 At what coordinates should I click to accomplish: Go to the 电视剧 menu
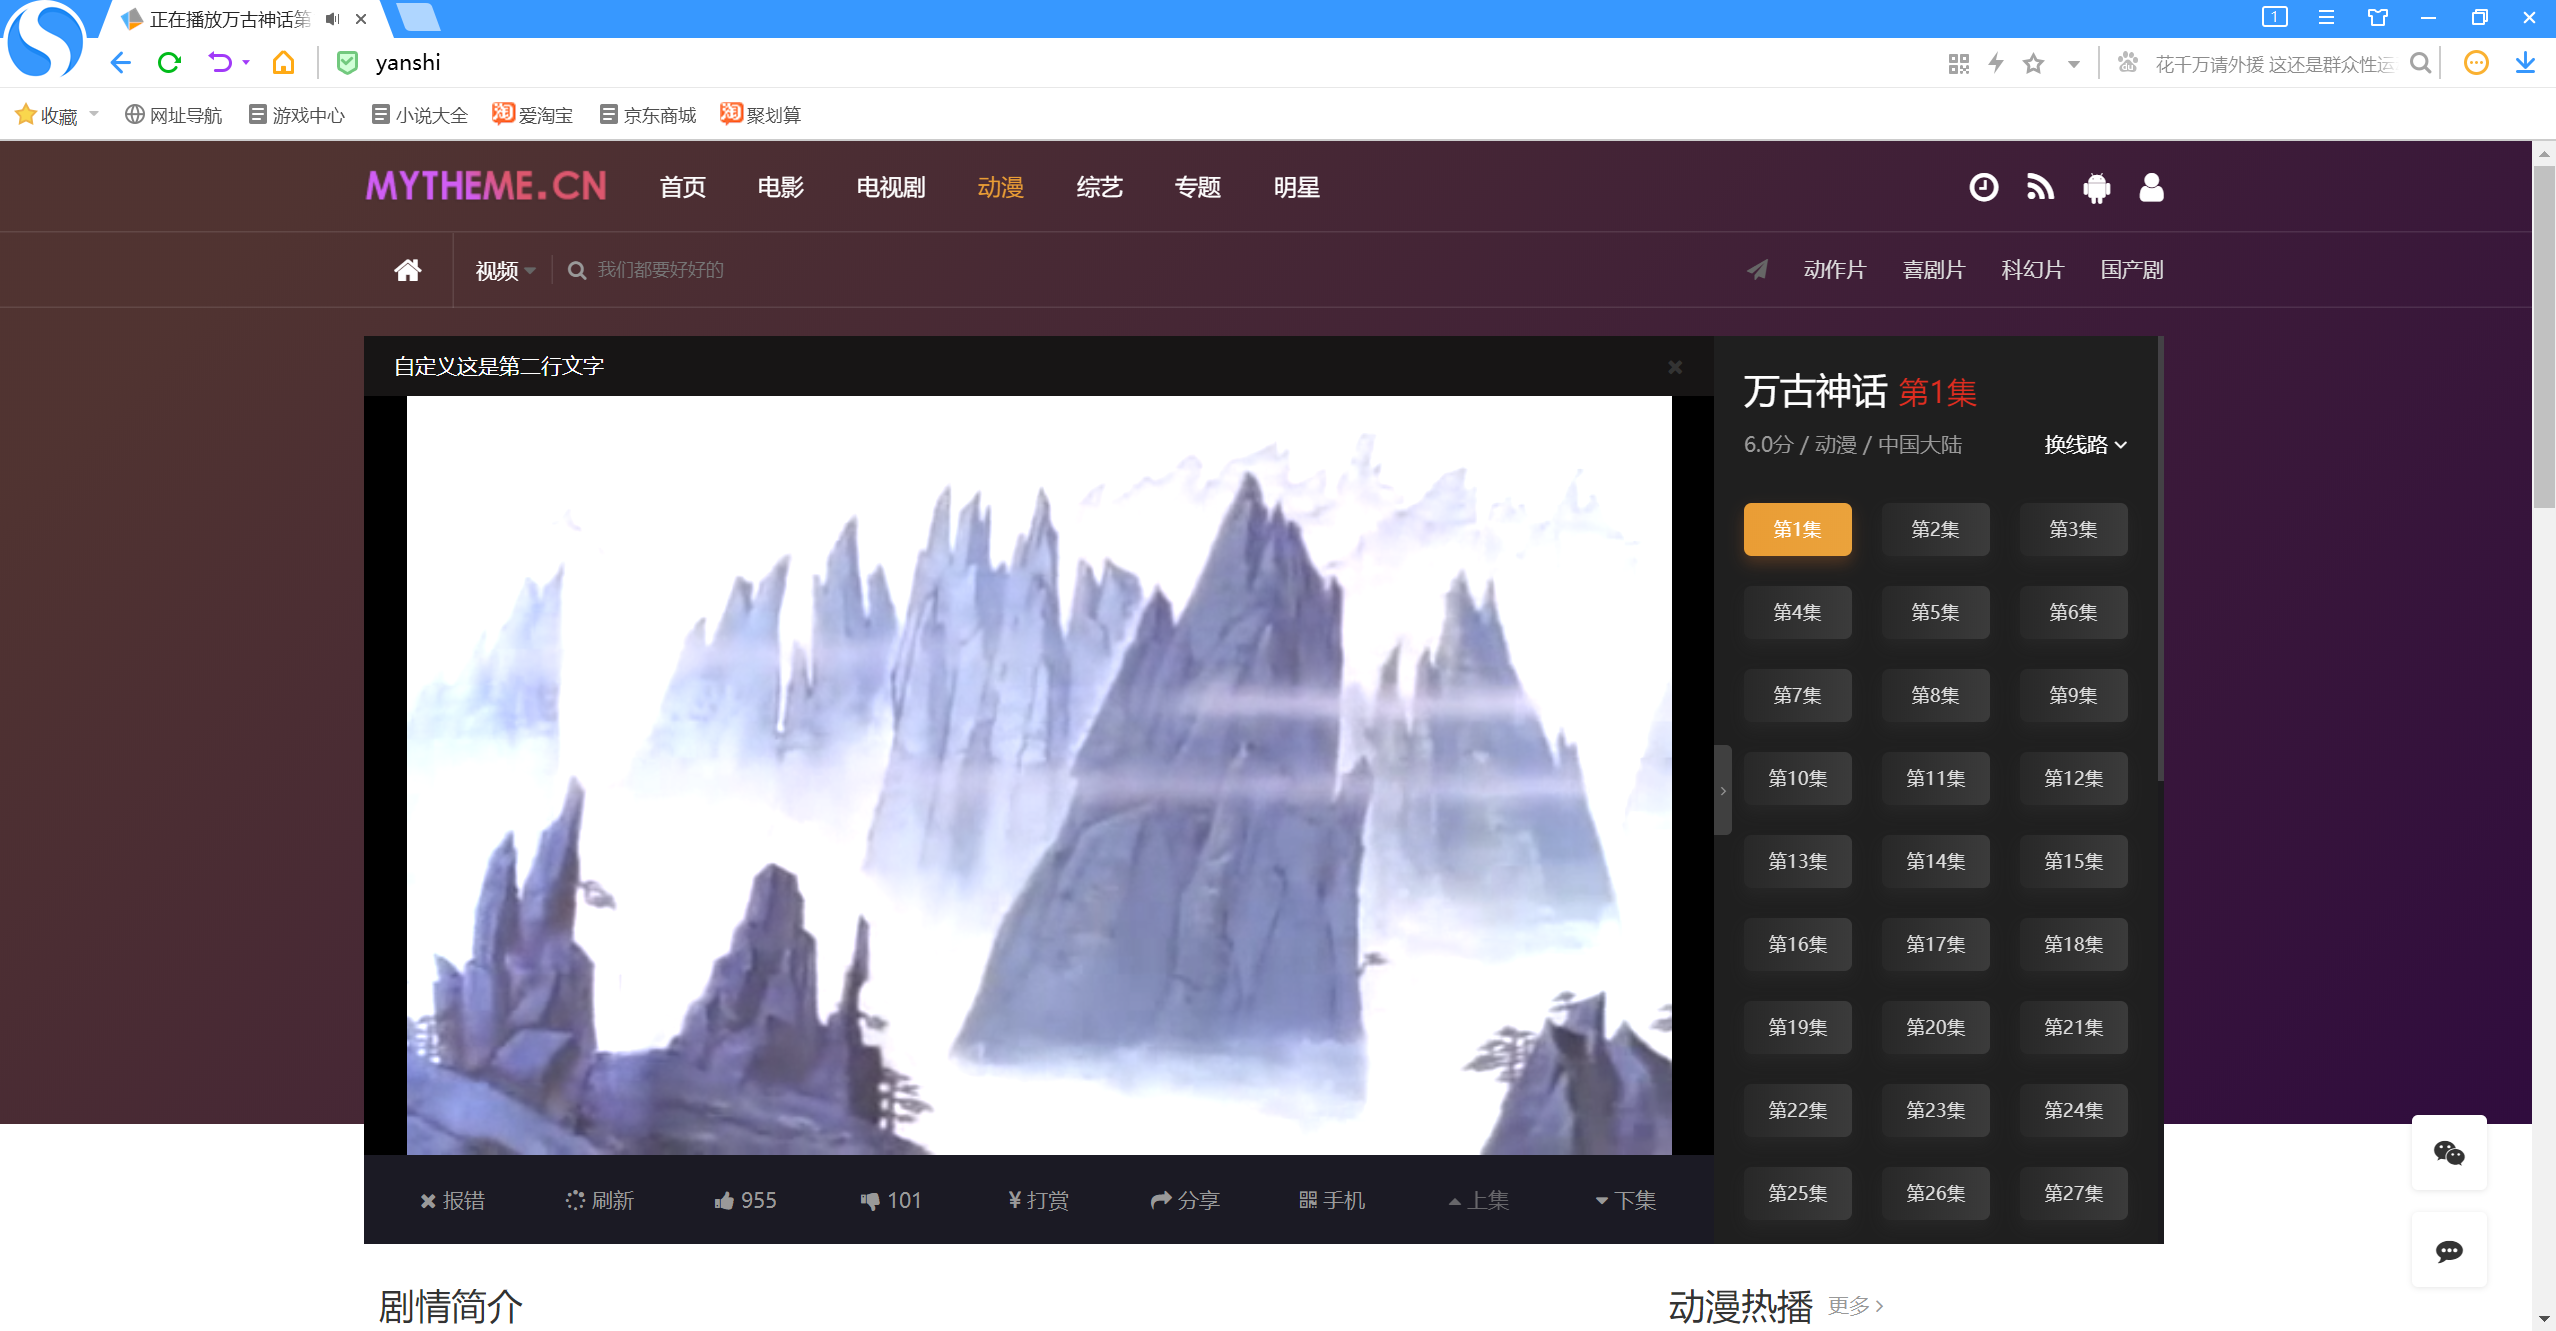(890, 187)
